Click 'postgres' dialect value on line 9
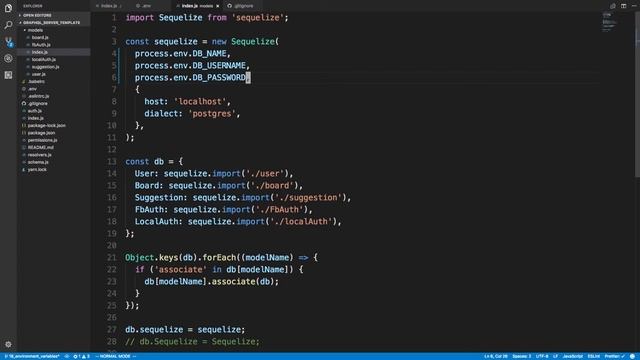Image resolution: width=640 pixels, height=360 pixels. click(x=212, y=113)
